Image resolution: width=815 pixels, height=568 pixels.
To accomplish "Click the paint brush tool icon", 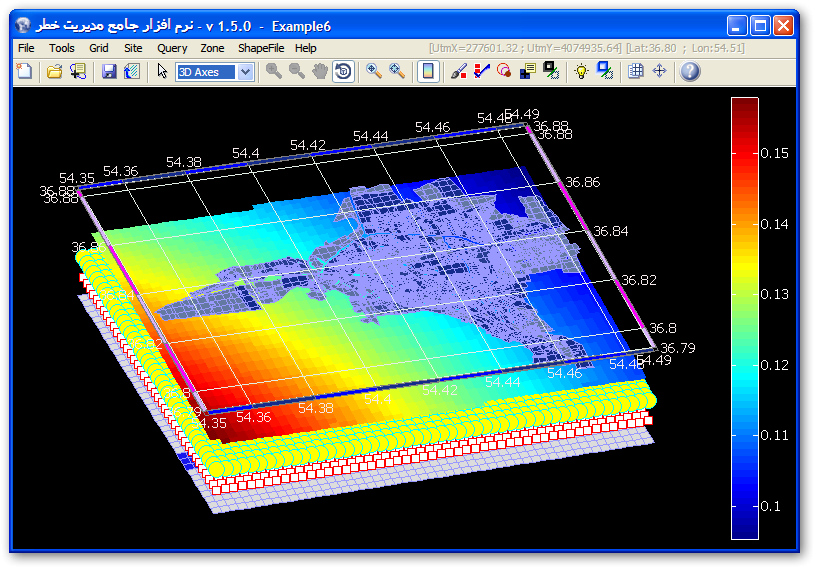I will (459, 71).
